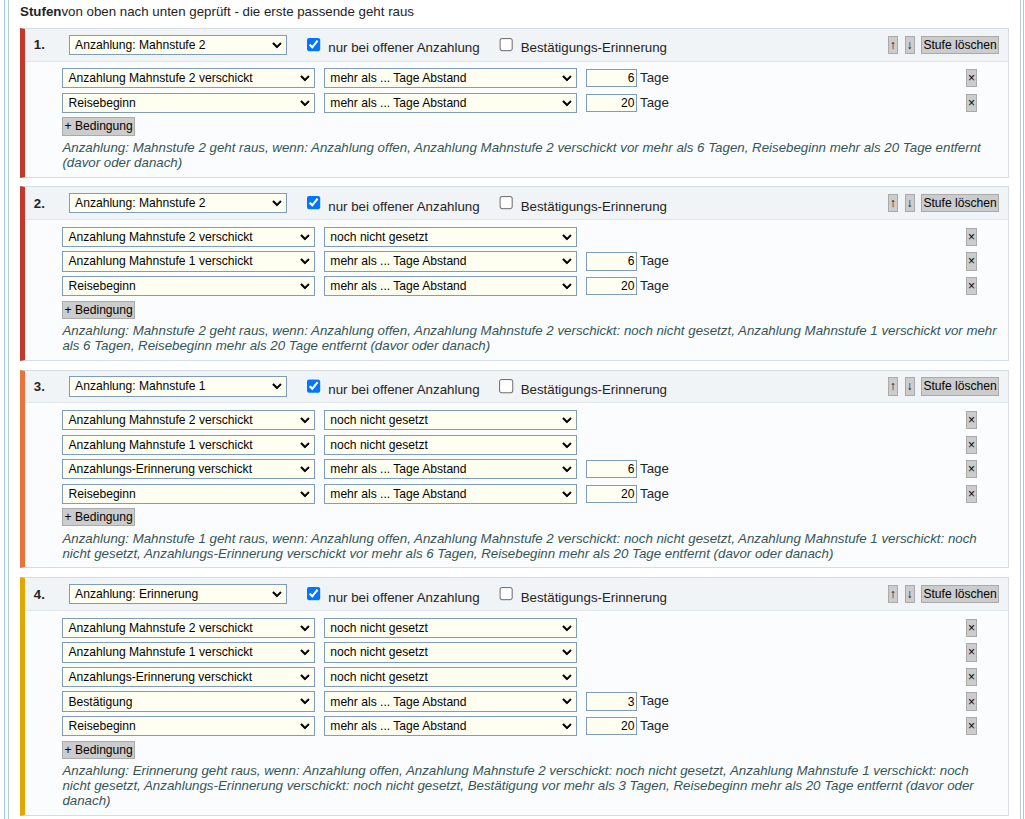Open comparison dropdown beside stage 3 'Anzahlungs-Erinnerung verschickt'
This screenshot has width=1025, height=819.
[450, 469]
